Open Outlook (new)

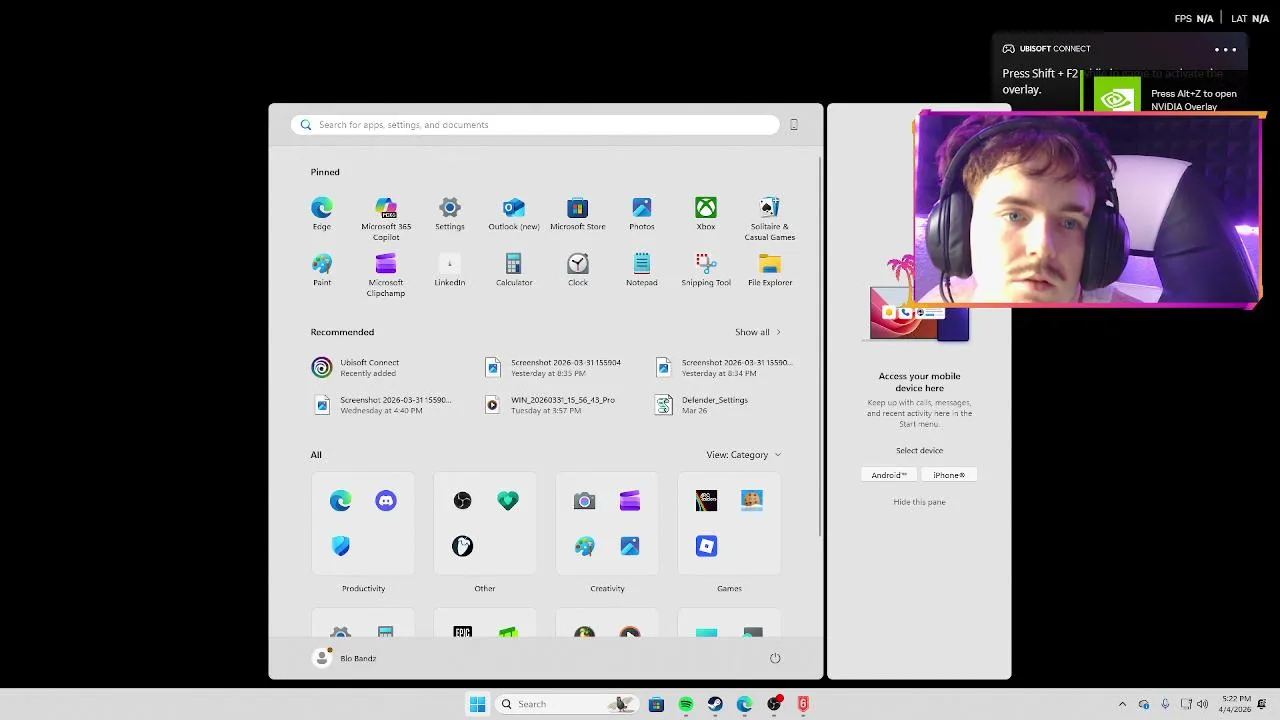point(514,213)
